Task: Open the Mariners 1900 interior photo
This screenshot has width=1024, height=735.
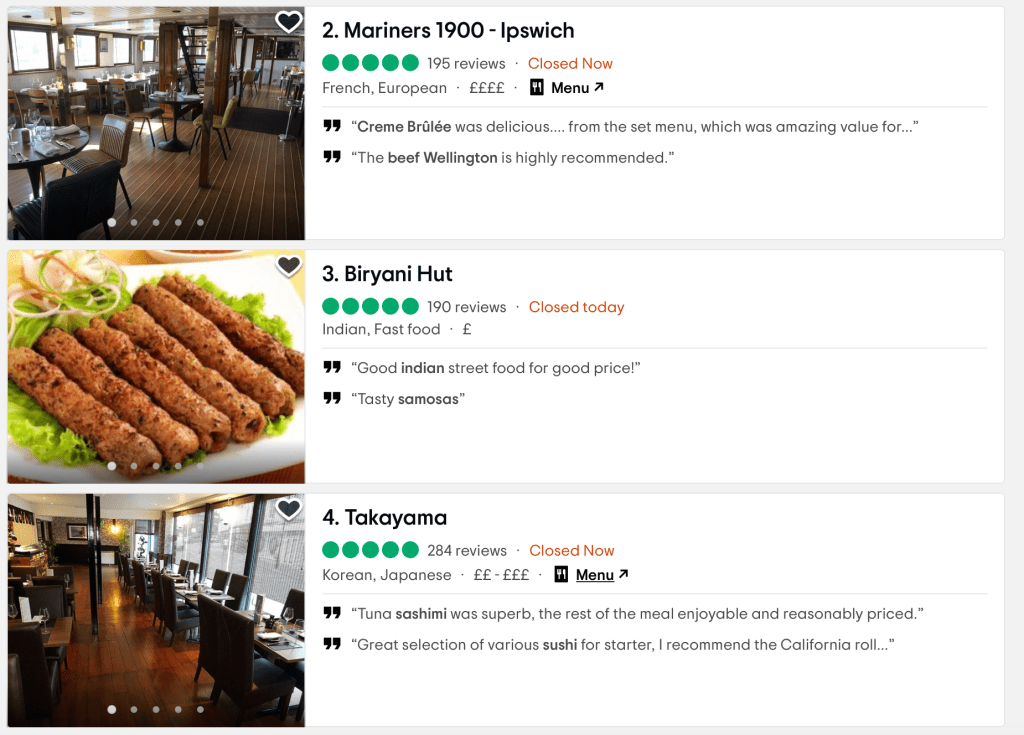Action: pos(156,123)
